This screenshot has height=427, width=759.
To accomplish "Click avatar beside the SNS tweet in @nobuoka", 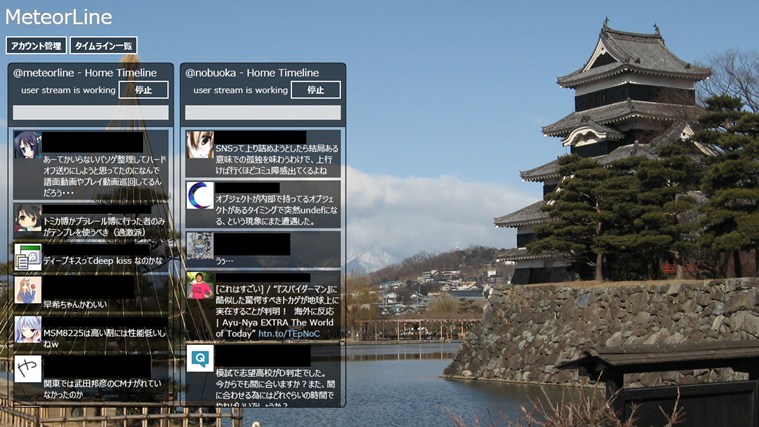I will tap(200, 145).
